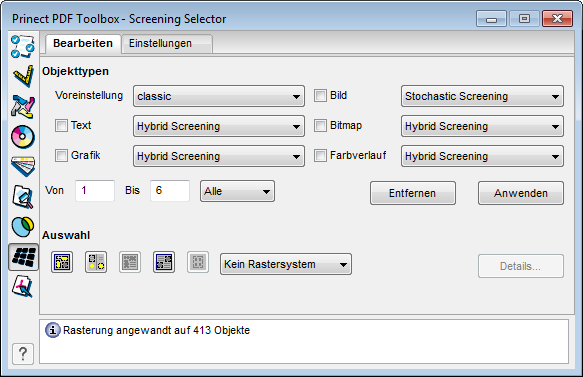583x377 pixels.
Task: Open the Voreinstellung dropdown showing classic
Action: (219, 96)
